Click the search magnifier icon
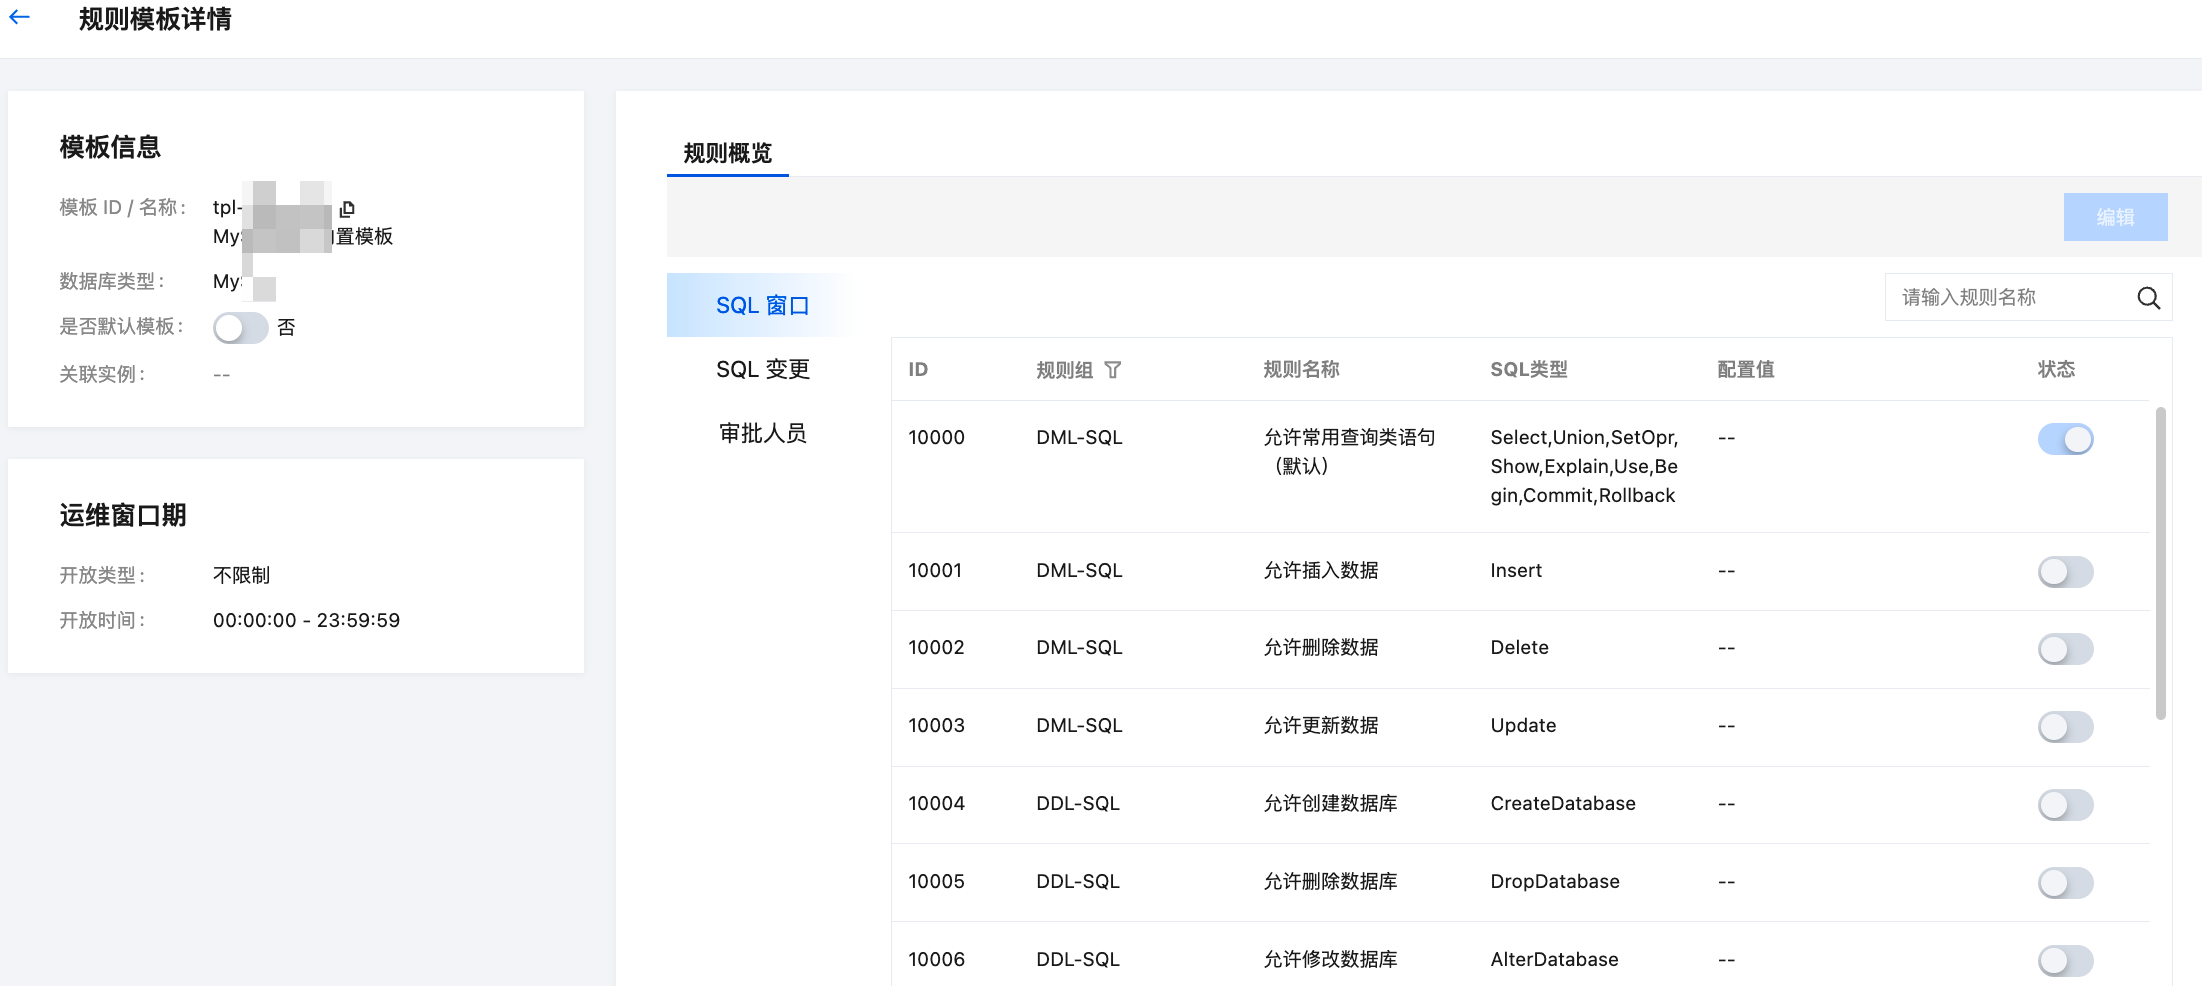Screen dimensions: 2202x986 [2148, 298]
